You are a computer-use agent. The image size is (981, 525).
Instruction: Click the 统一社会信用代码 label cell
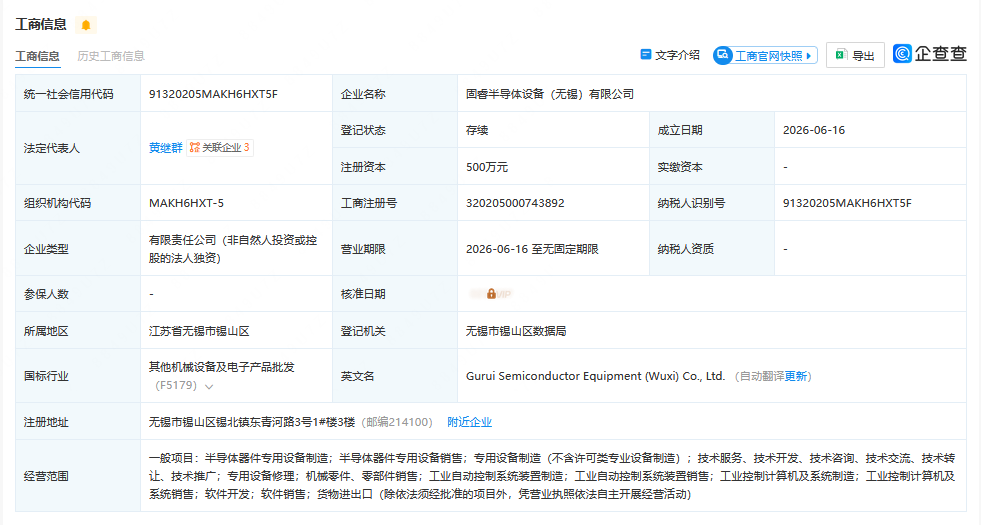78,94
